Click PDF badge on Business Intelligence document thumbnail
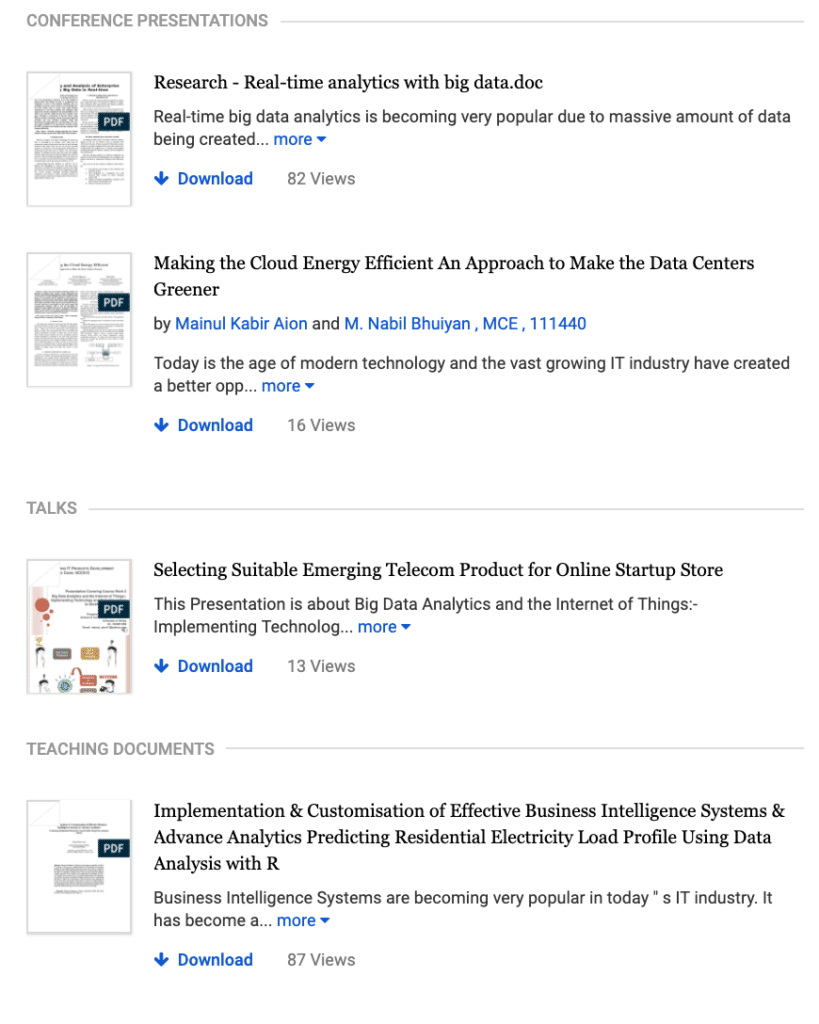The height and width of the screenshot is (1024, 819). (115, 849)
